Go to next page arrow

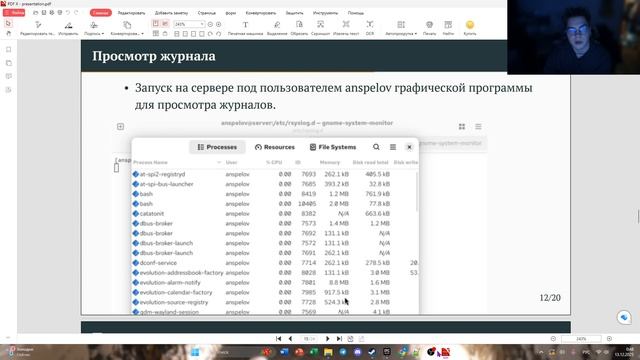click(x=327, y=339)
